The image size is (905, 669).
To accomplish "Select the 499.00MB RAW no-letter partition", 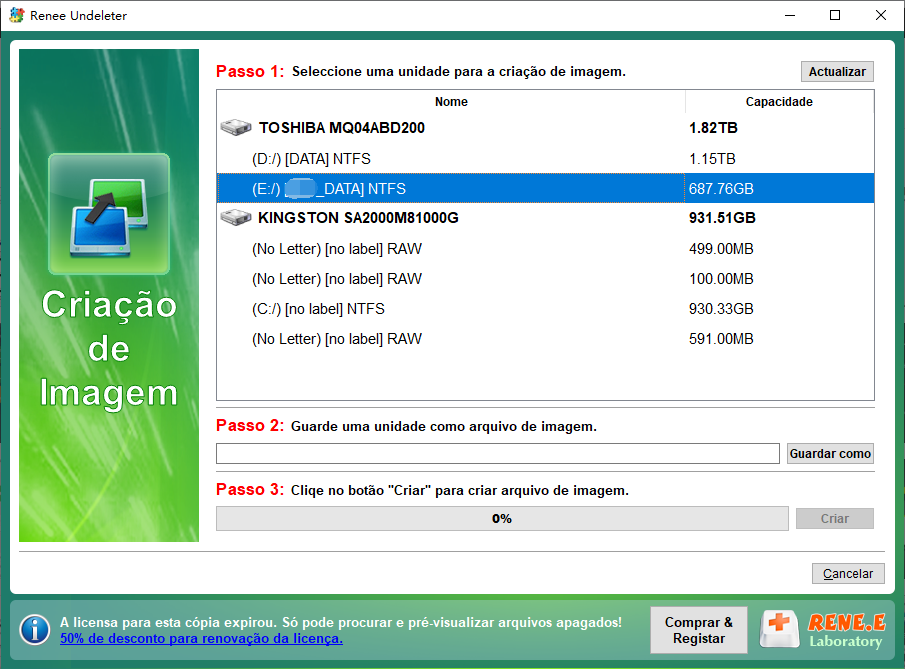I will click(545, 249).
